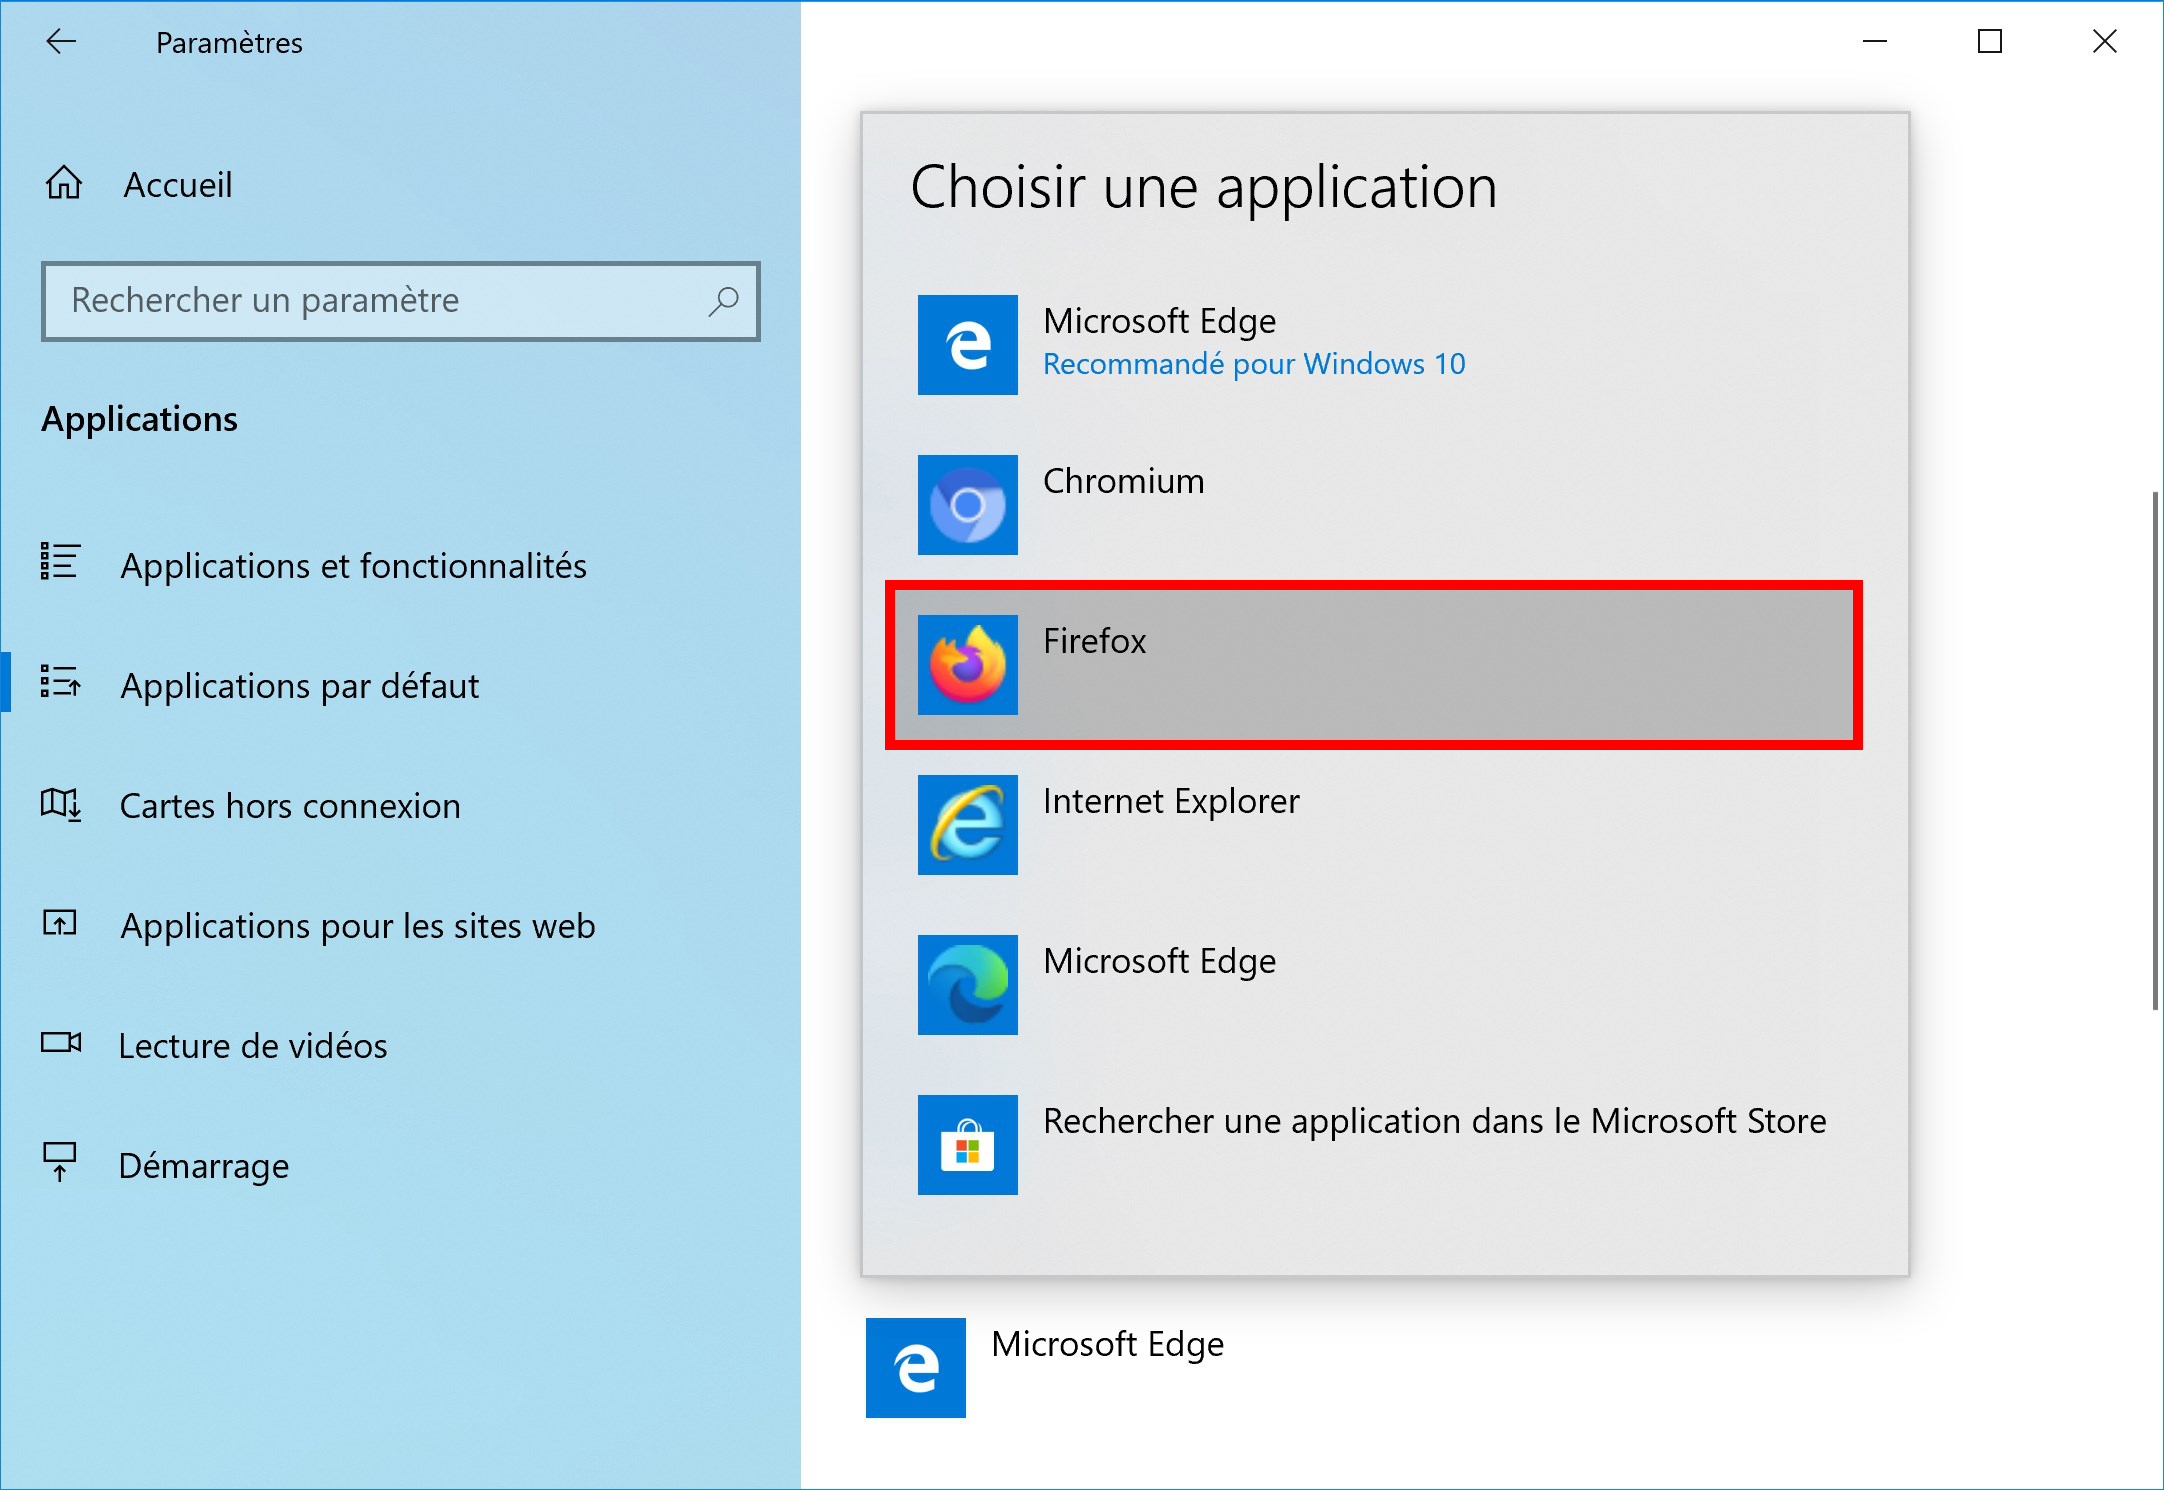This screenshot has width=2164, height=1490.
Task: Click the Microsoft Store shopping bag icon
Action: coord(968,1145)
